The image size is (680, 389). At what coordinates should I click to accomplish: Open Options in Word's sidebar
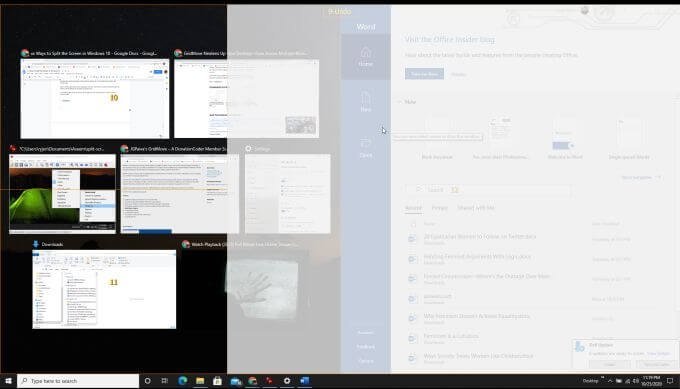366,361
